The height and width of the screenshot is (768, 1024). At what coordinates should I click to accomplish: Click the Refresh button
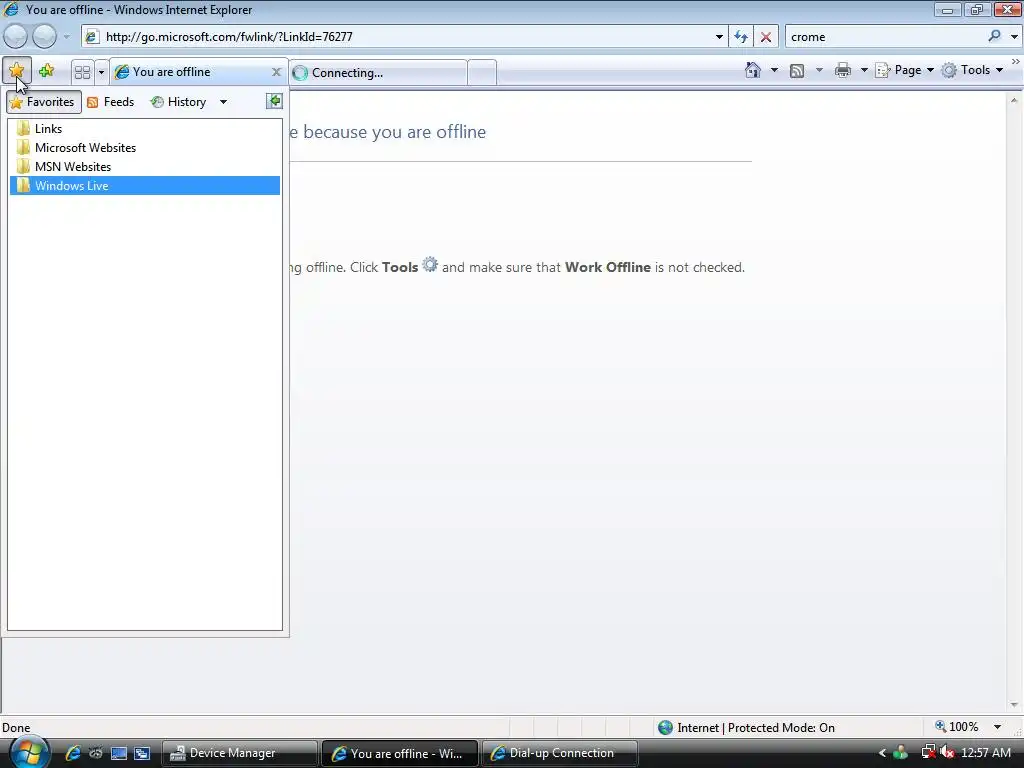(x=741, y=37)
